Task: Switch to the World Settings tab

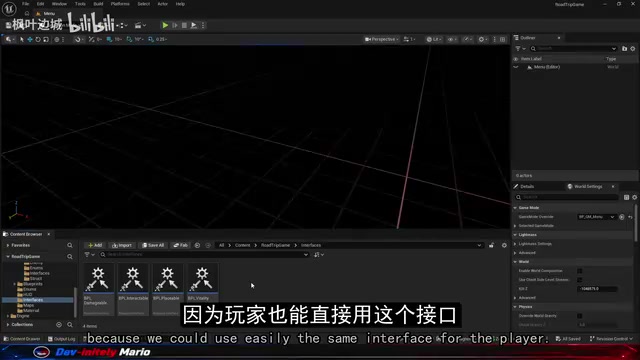Action: point(588,187)
